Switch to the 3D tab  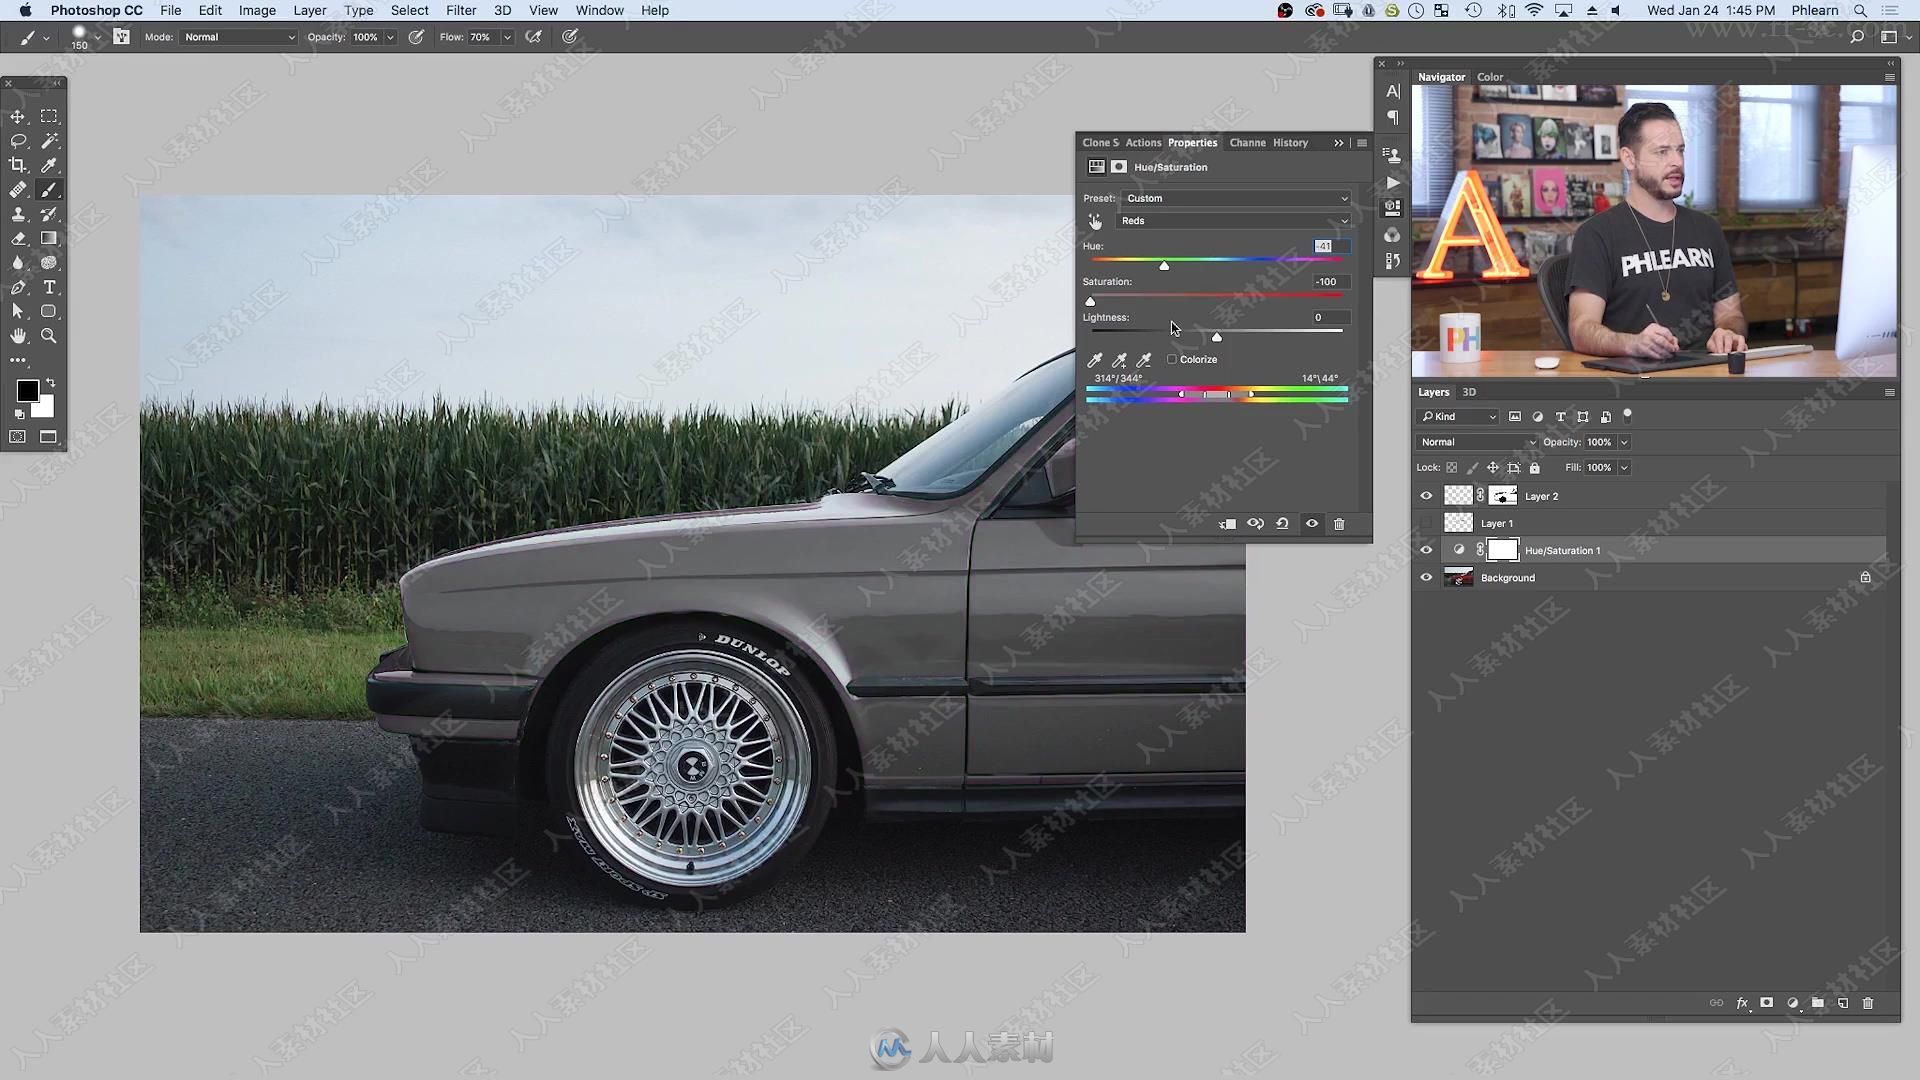click(x=1469, y=392)
